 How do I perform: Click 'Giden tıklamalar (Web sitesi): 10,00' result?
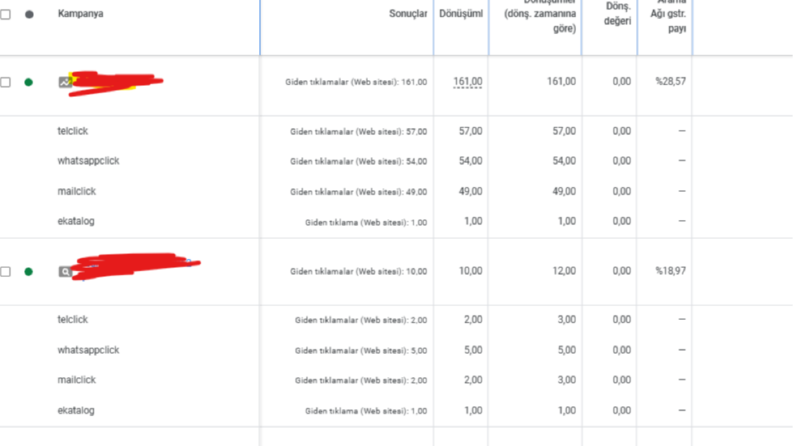pyautogui.click(x=359, y=272)
